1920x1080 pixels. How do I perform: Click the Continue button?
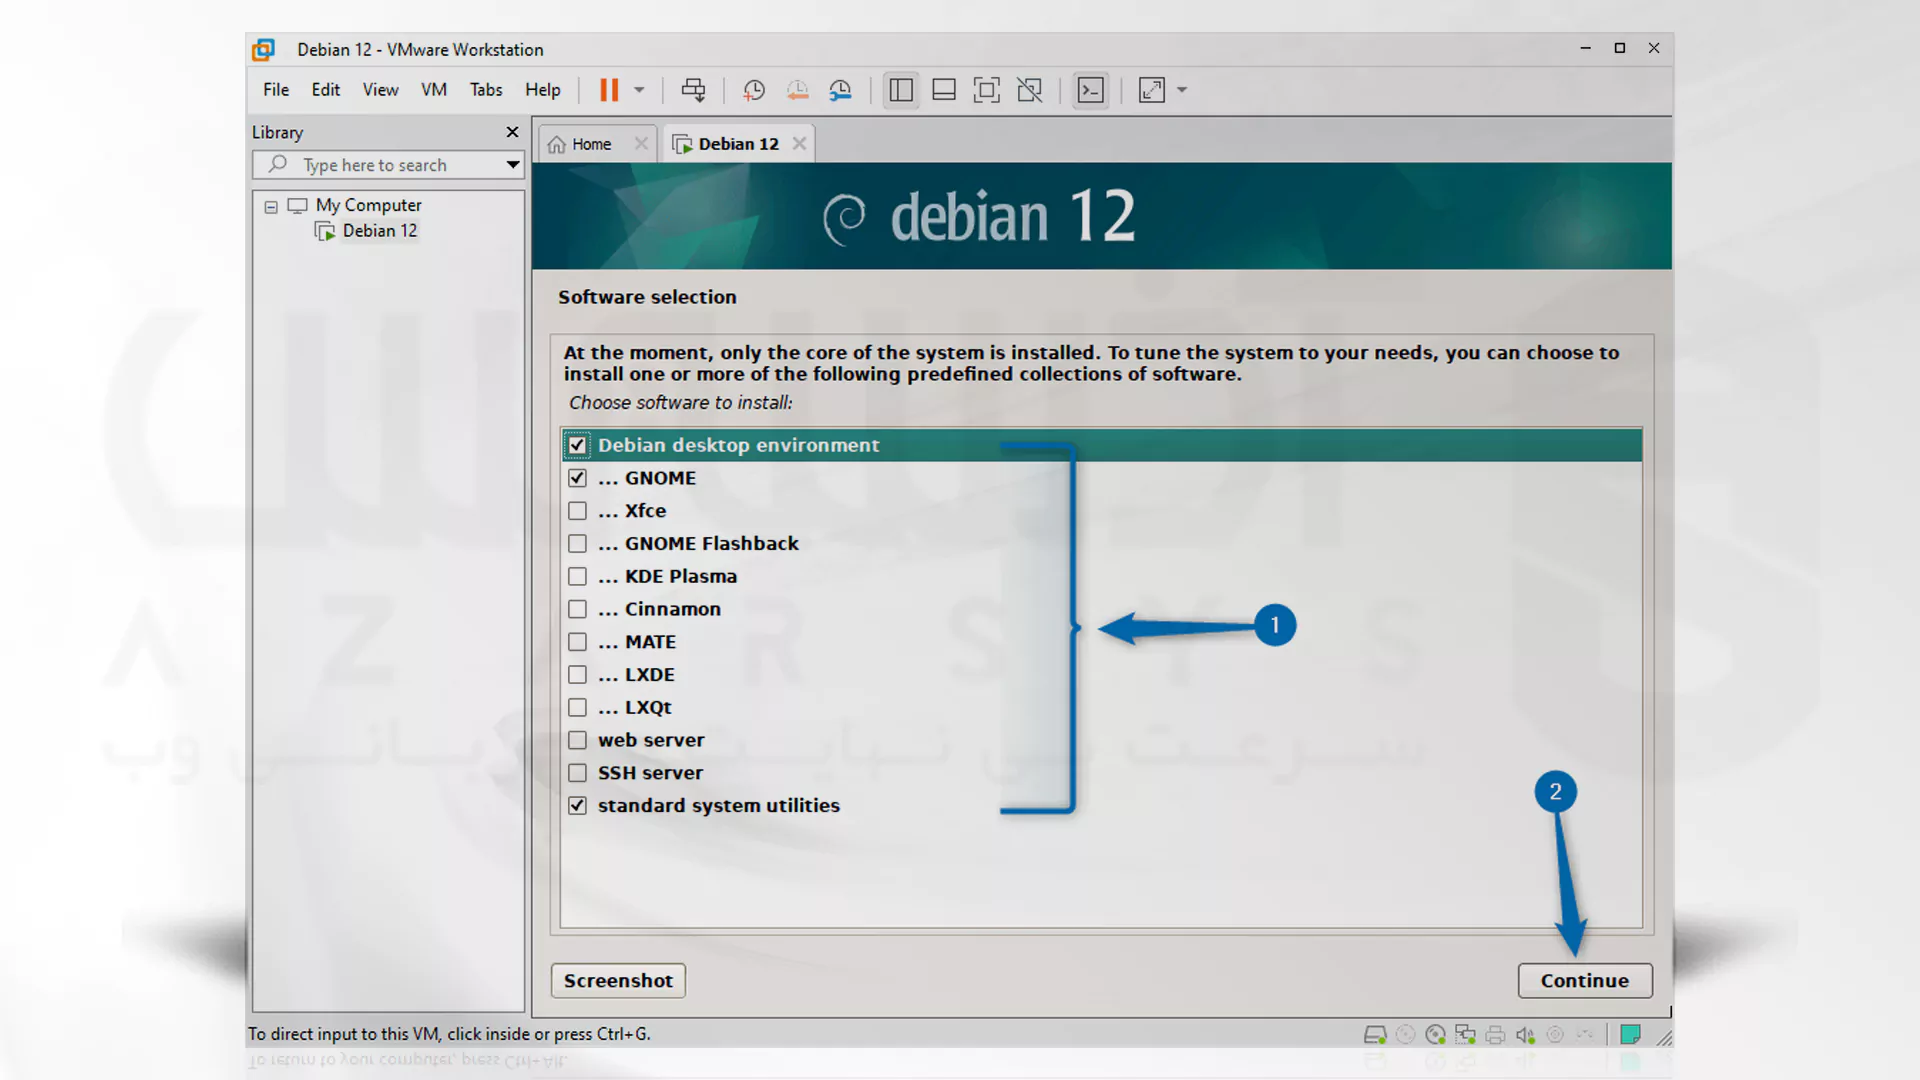click(1584, 981)
